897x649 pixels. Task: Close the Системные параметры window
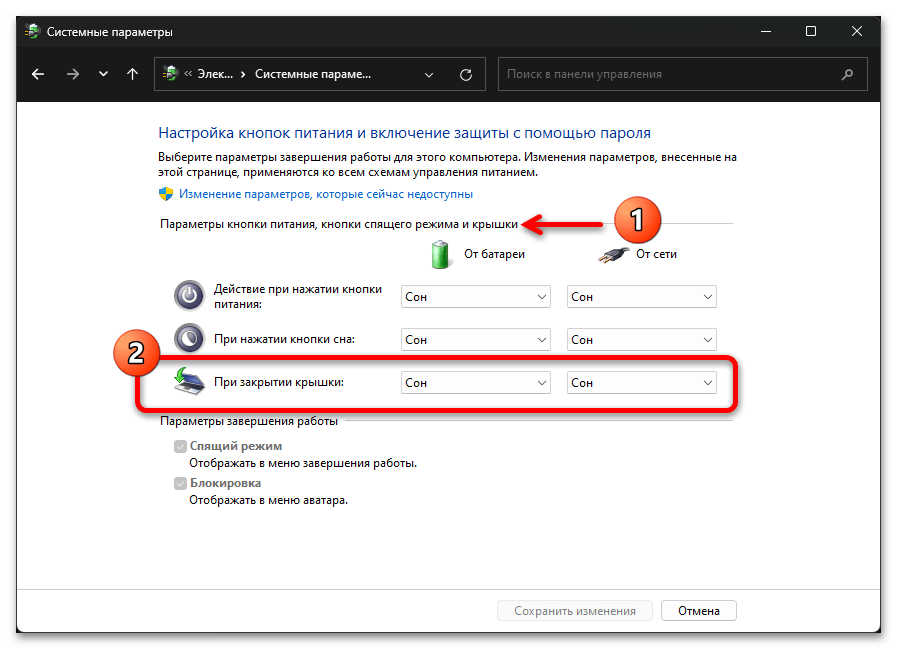pos(856,31)
